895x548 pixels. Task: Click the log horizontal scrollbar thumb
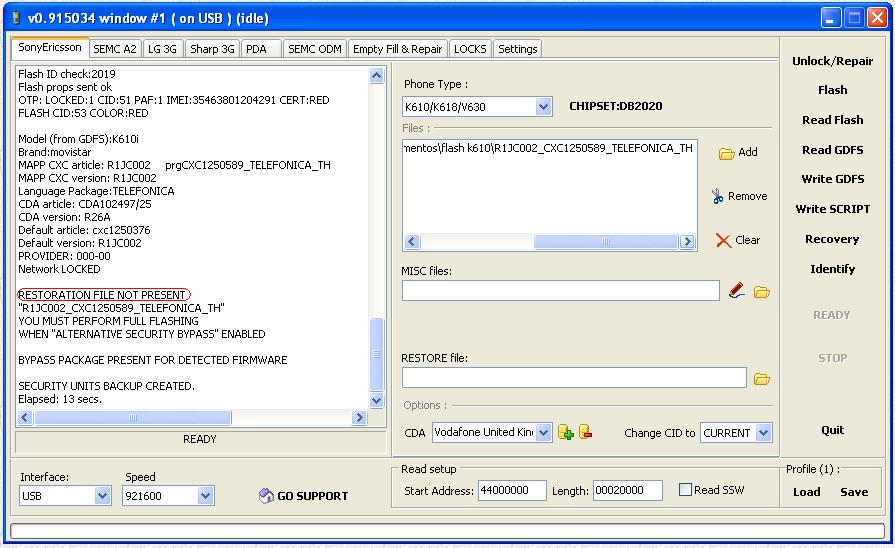pos(132,417)
